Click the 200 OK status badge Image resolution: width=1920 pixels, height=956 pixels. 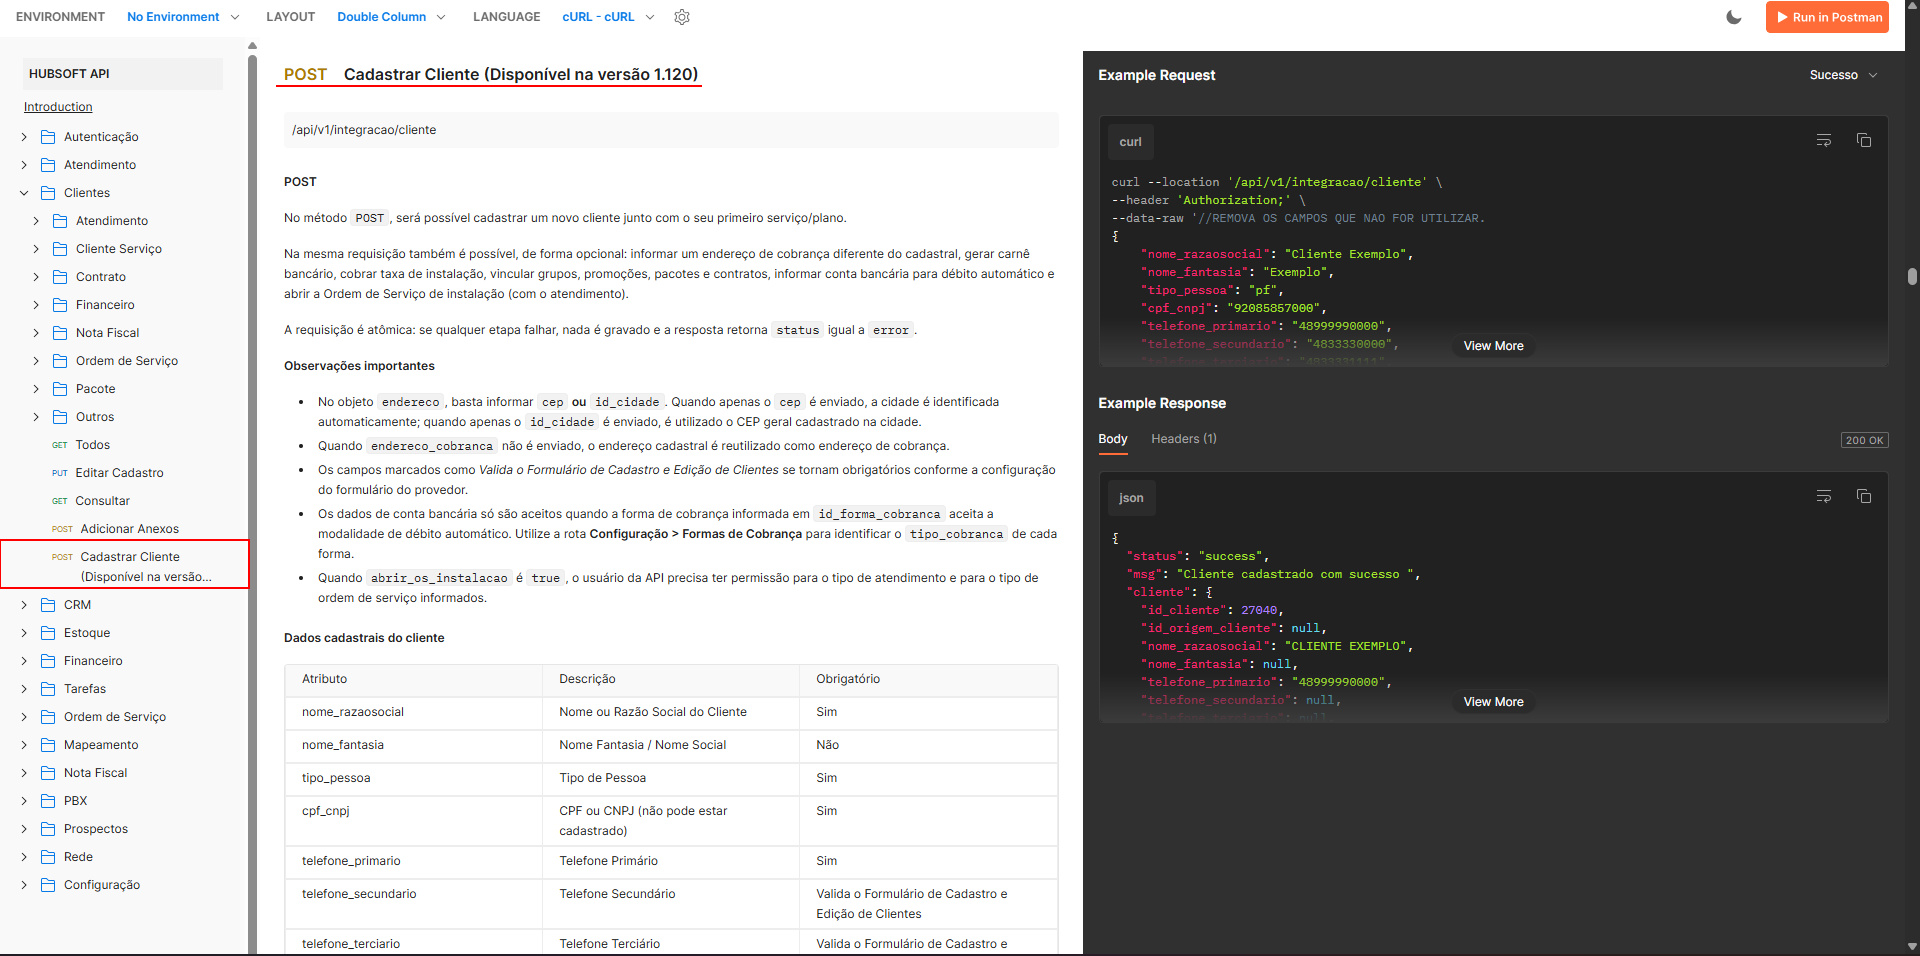tap(1864, 440)
